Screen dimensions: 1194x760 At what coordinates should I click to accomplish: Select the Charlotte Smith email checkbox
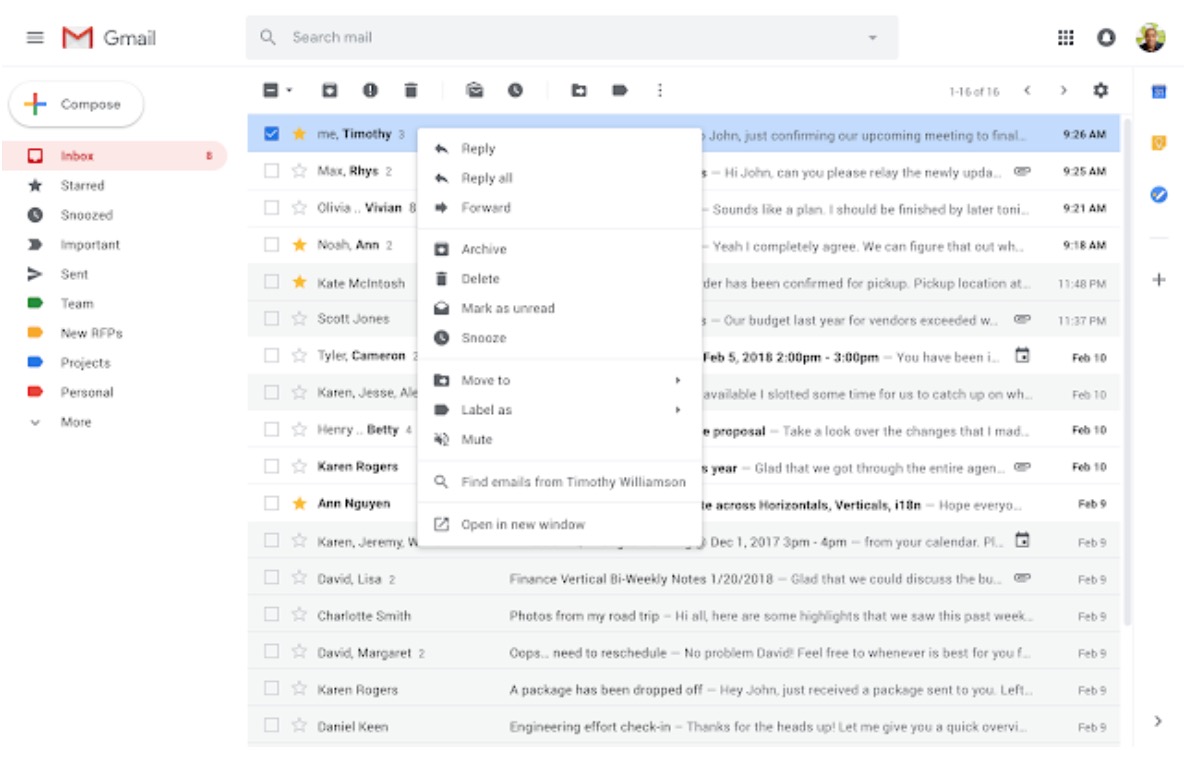[271, 615]
